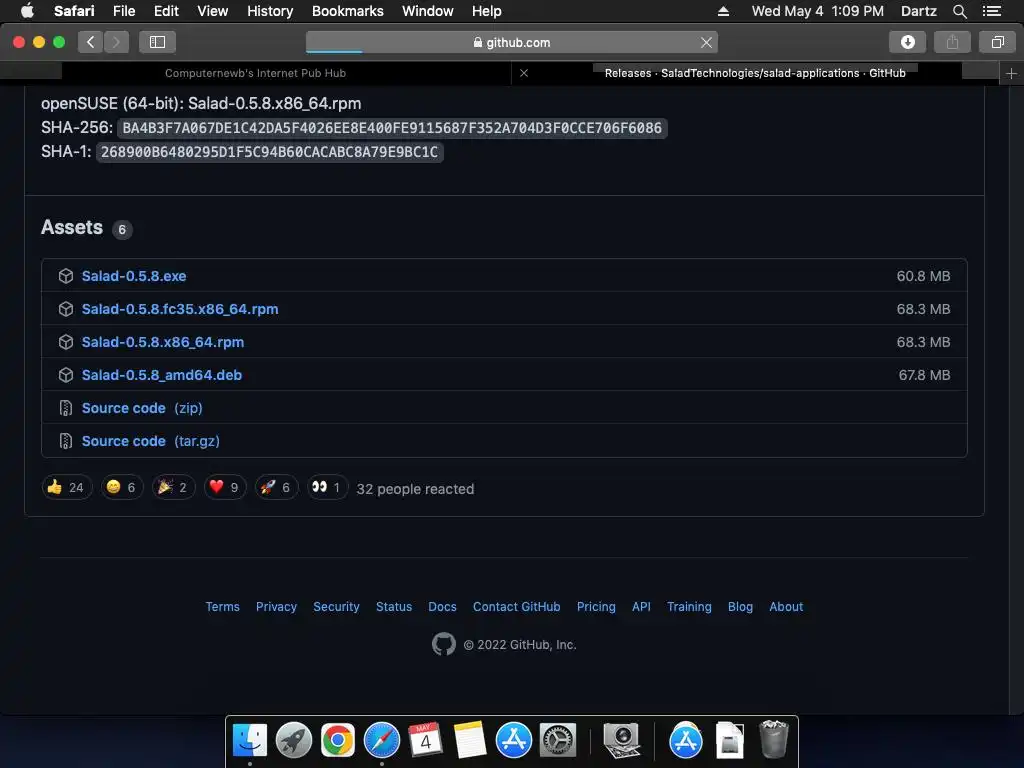Click archive icon beside Source code (tar.gz)
The image size is (1024, 768).
(x=66, y=441)
